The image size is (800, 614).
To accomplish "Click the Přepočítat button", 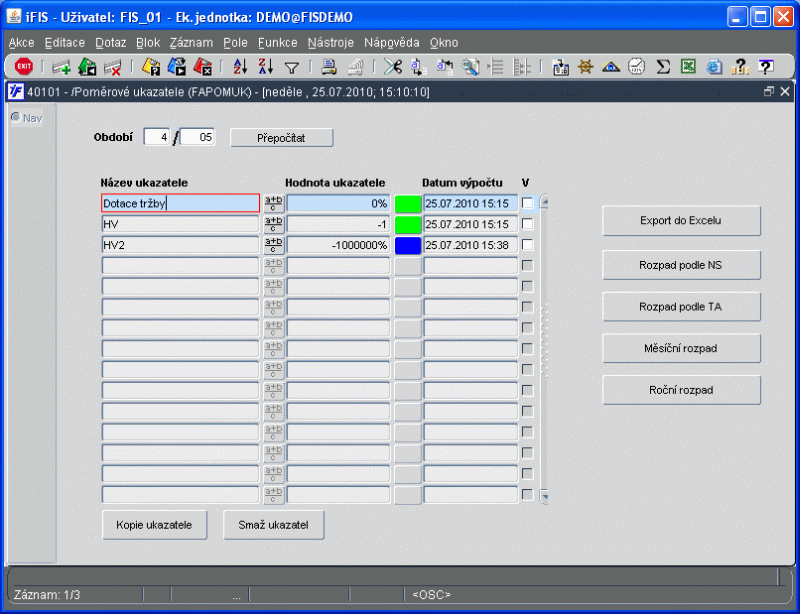I will click(282, 138).
